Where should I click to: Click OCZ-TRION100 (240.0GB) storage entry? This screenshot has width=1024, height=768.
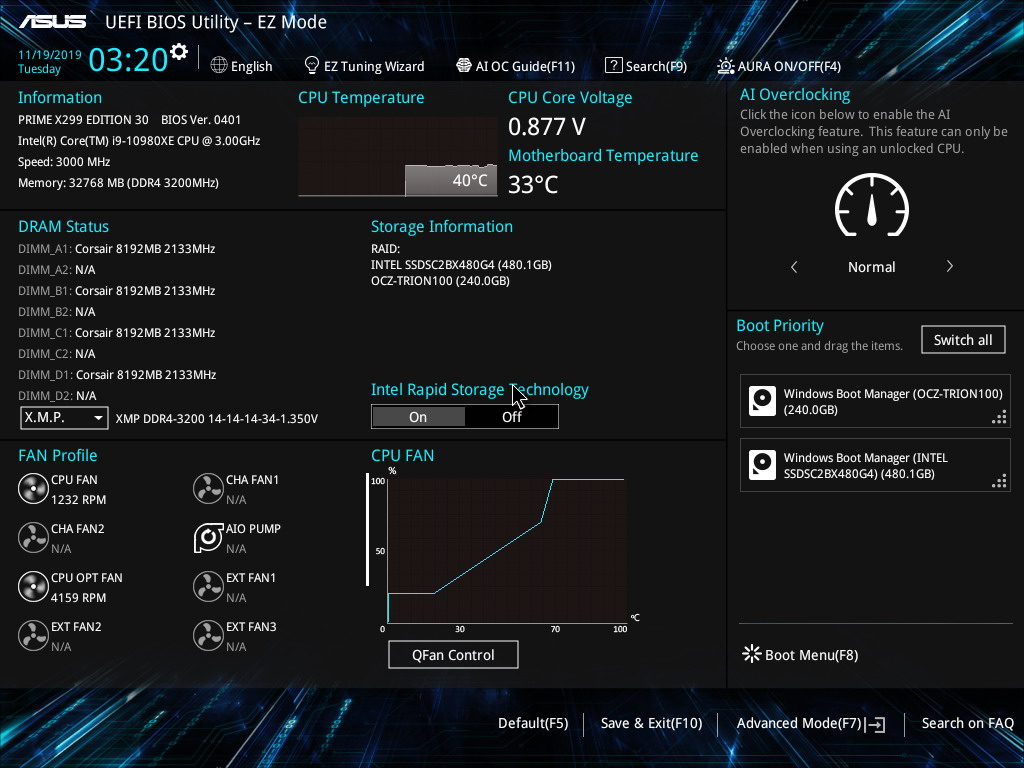[440, 281]
